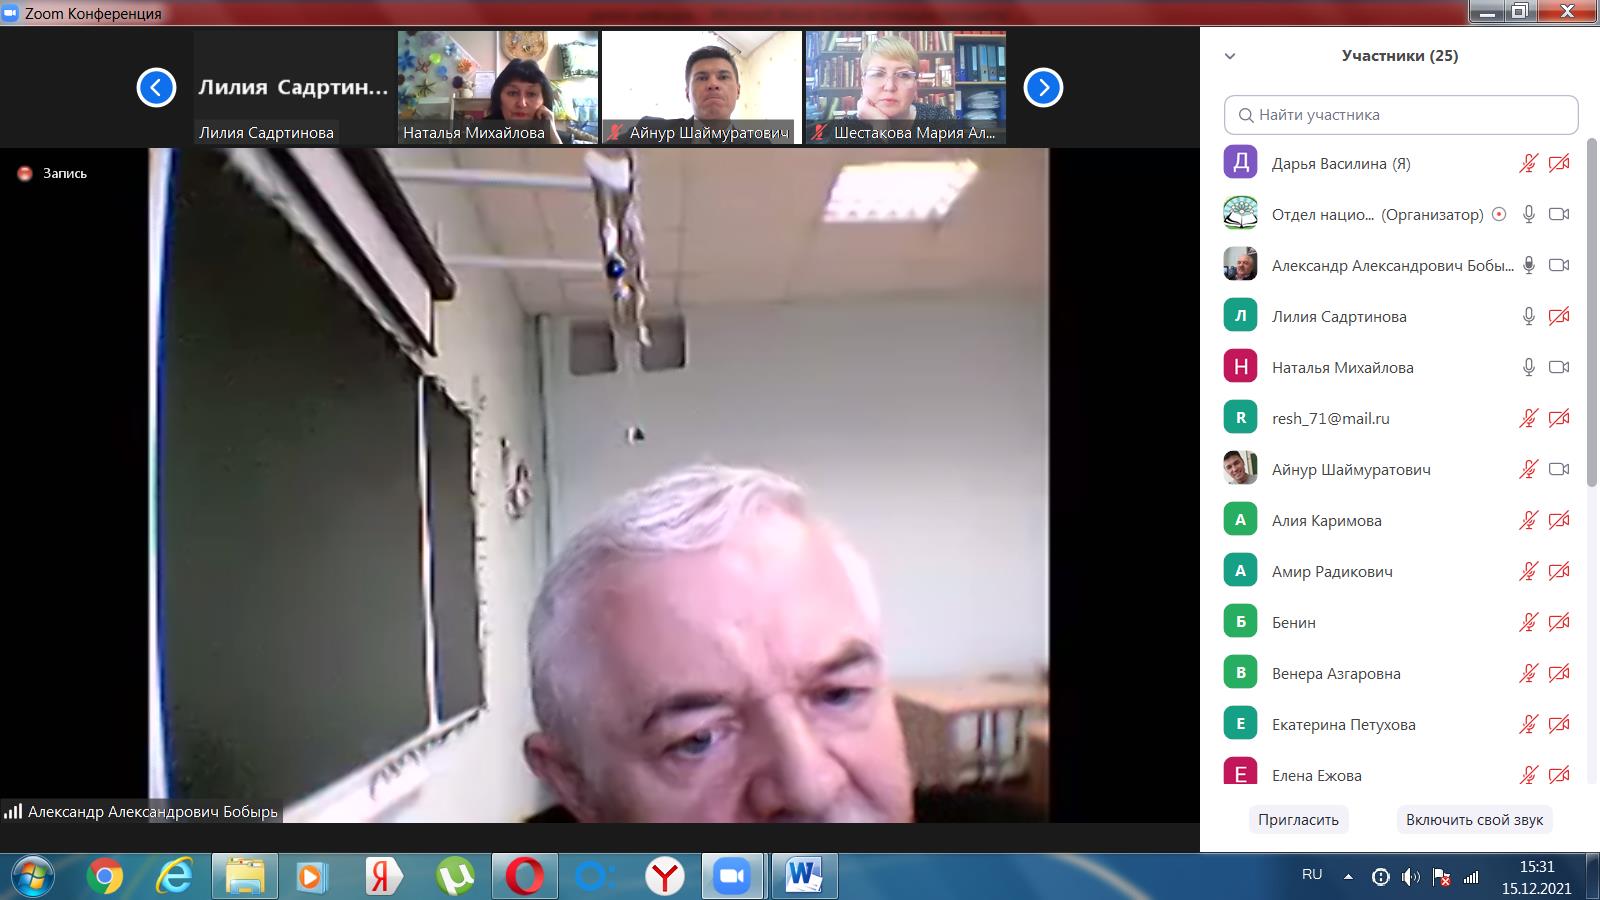This screenshot has width=1600, height=900.
Task: Collapse the Участники panel chevron
Action: pyautogui.click(x=1230, y=56)
